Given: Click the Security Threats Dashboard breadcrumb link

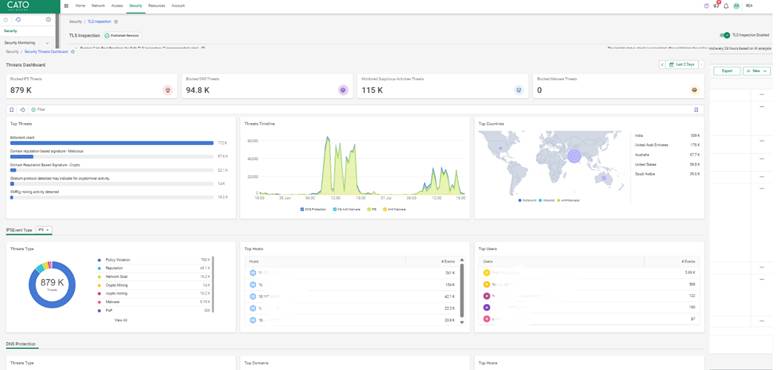Looking at the screenshot, I should point(46,52).
